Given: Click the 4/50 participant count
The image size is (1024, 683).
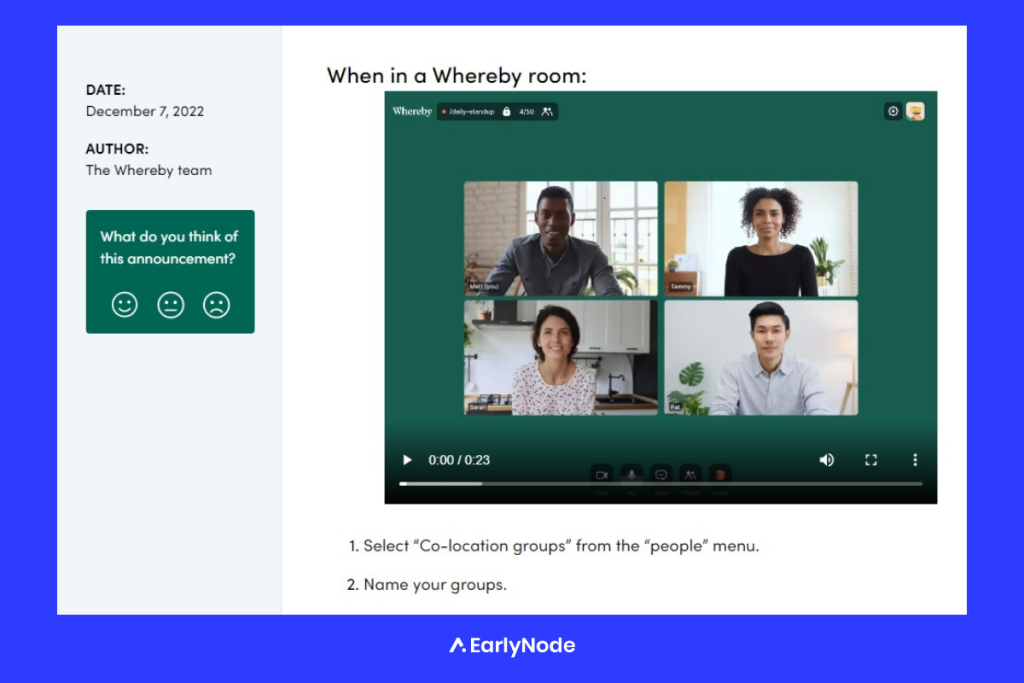Looking at the screenshot, I should pos(526,112).
